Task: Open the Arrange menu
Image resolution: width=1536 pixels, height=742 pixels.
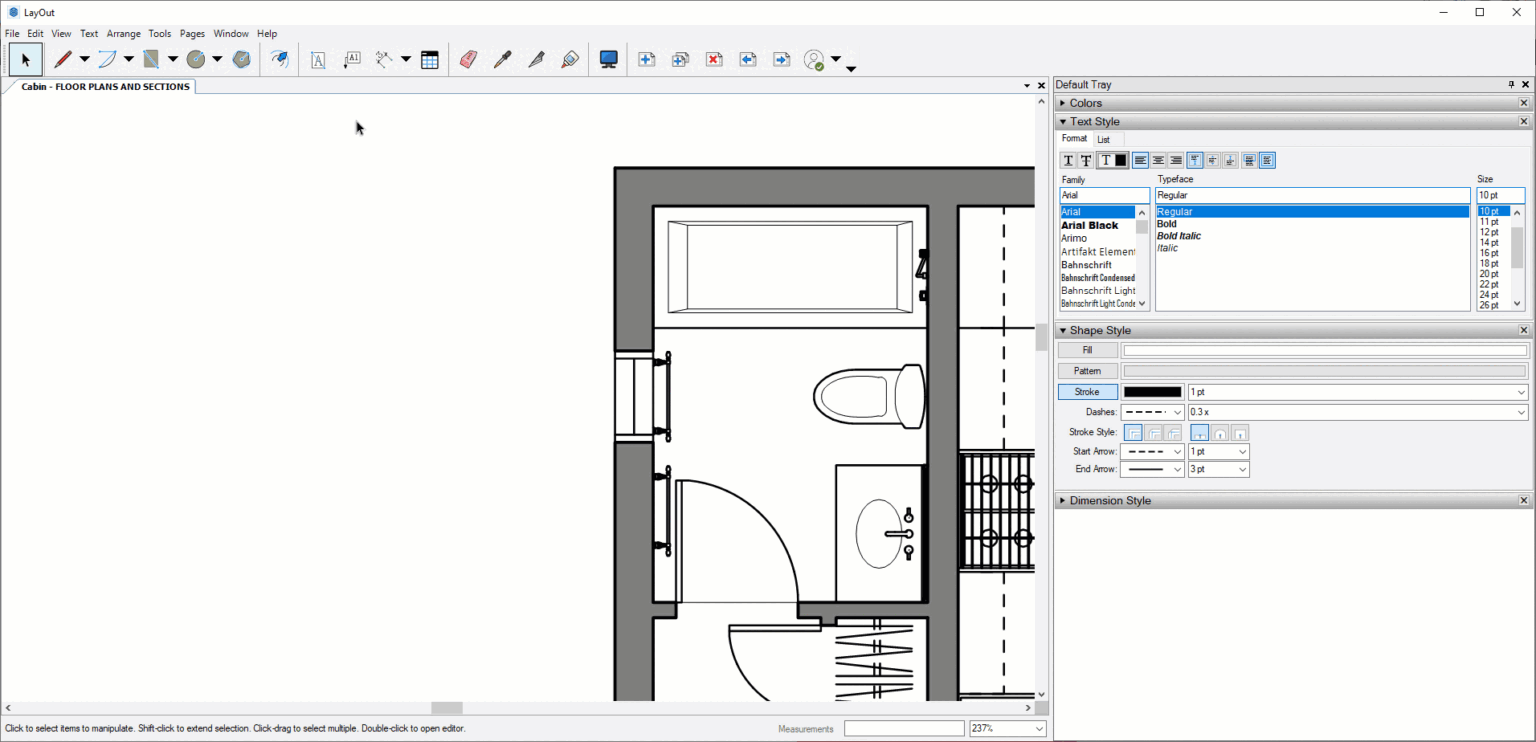Action: coord(124,33)
